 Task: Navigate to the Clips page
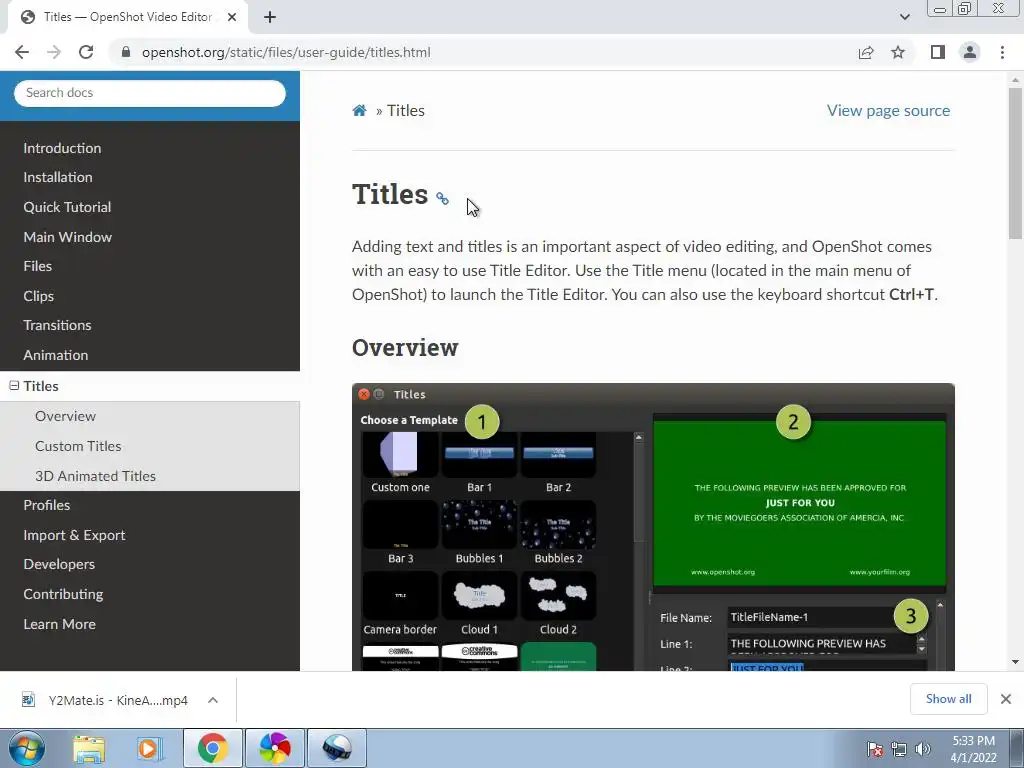click(x=39, y=296)
